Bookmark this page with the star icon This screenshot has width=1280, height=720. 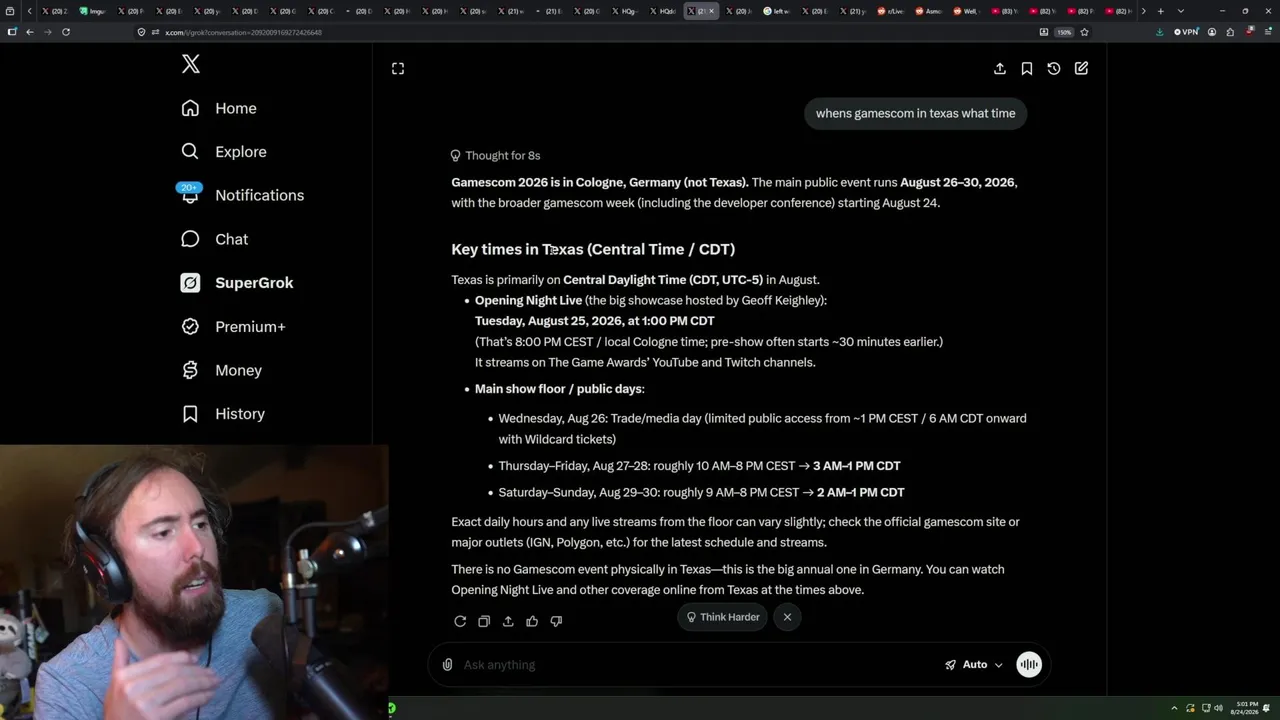(x=1084, y=32)
